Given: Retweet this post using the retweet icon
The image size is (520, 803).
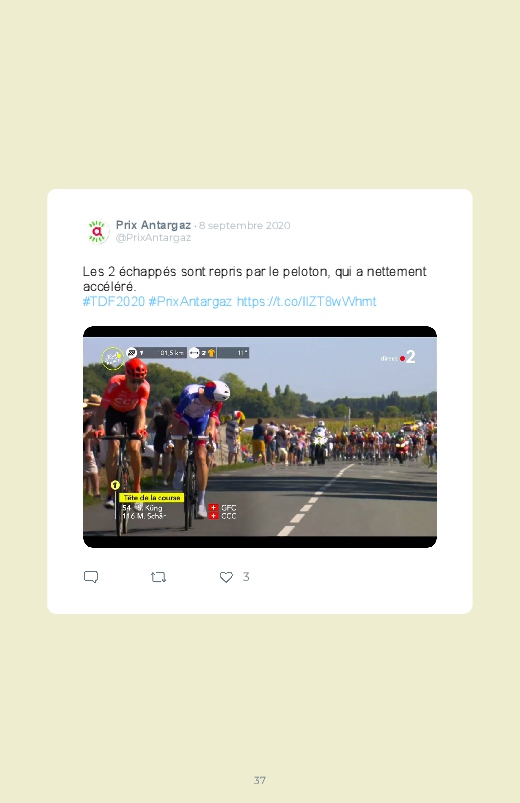Looking at the screenshot, I should point(158,577).
